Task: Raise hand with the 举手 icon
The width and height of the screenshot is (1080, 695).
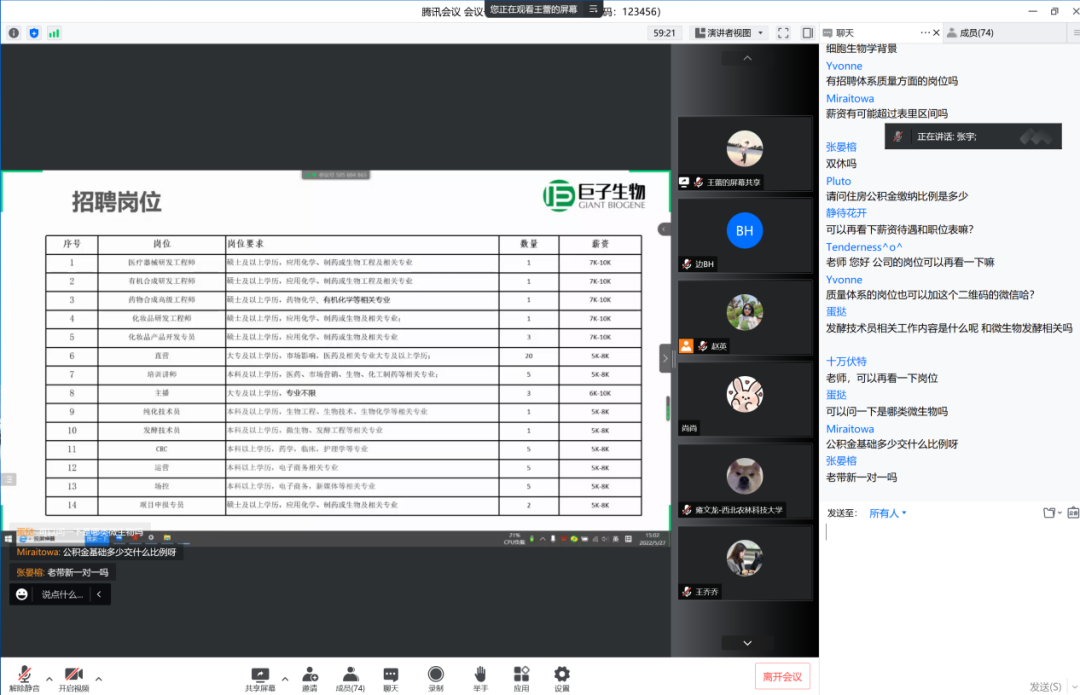Action: point(480,677)
